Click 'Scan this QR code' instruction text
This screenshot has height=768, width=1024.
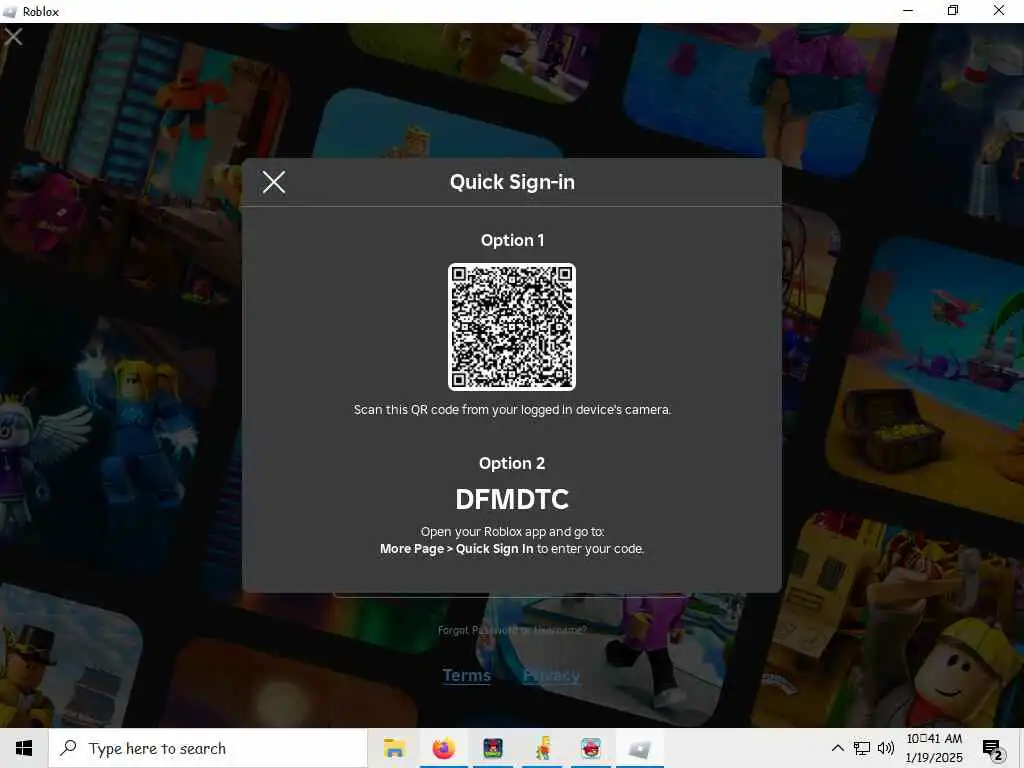(x=513, y=409)
